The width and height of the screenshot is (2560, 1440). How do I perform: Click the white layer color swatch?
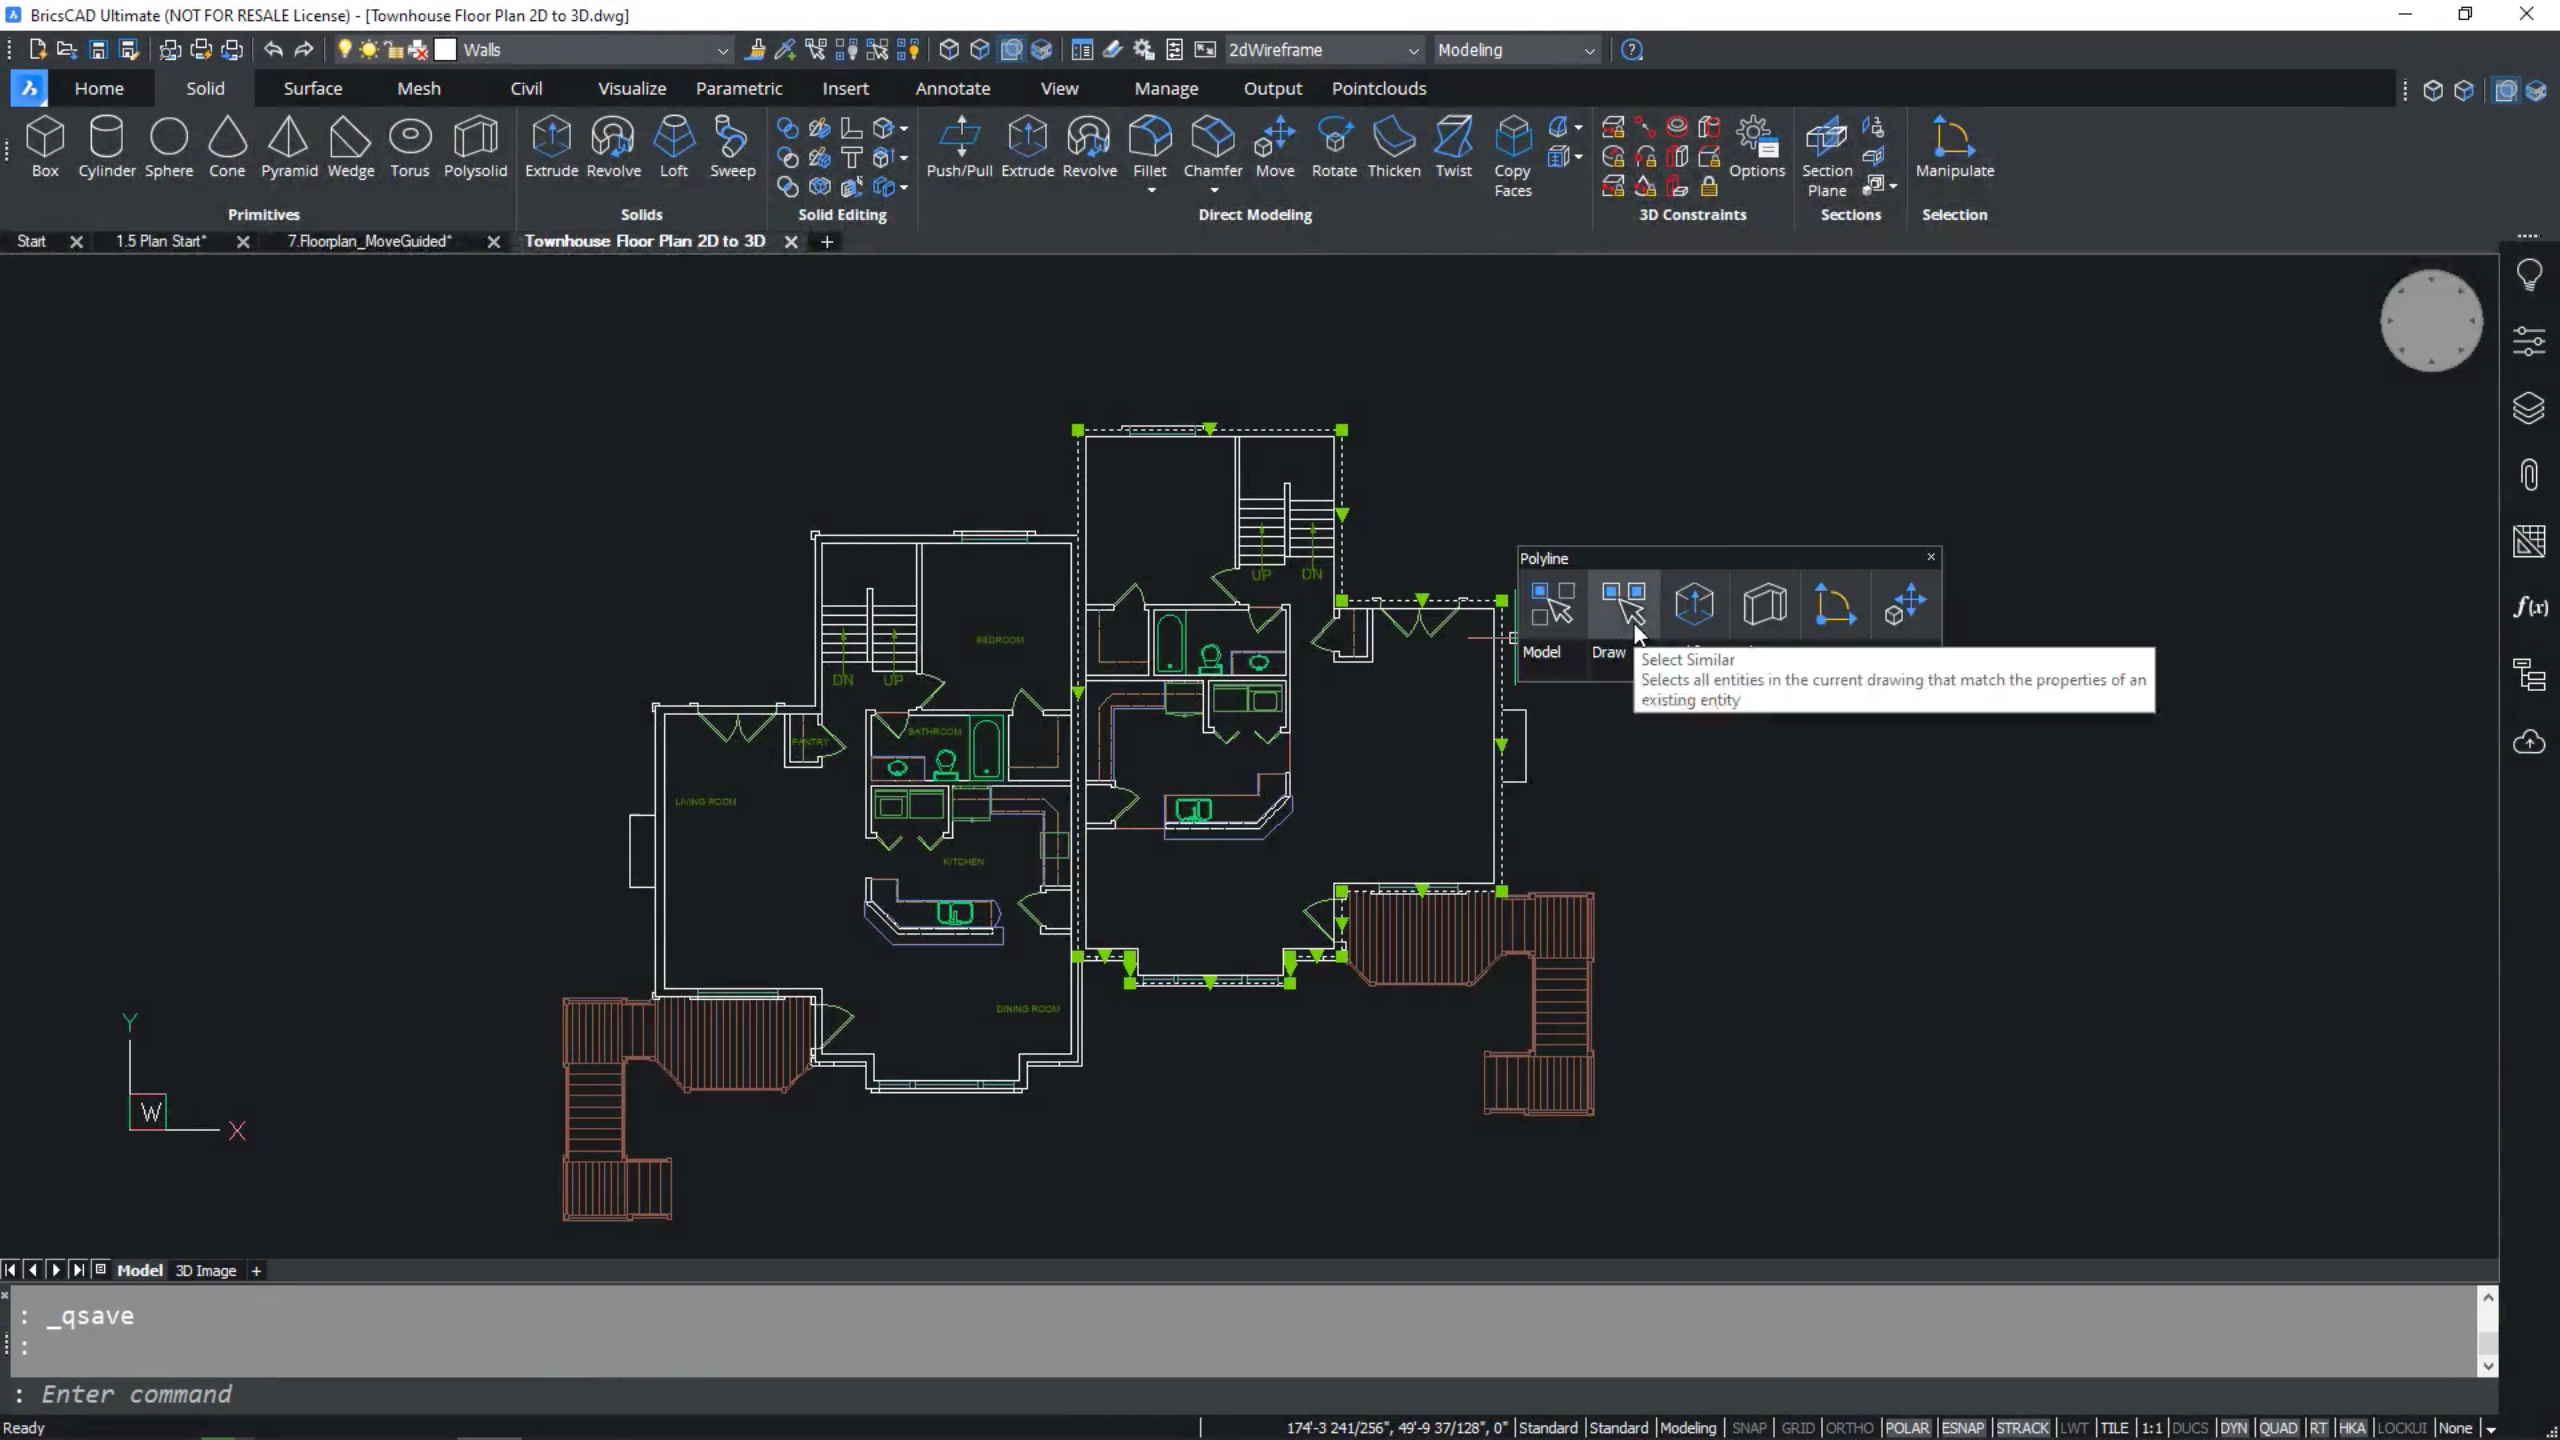click(x=446, y=50)
